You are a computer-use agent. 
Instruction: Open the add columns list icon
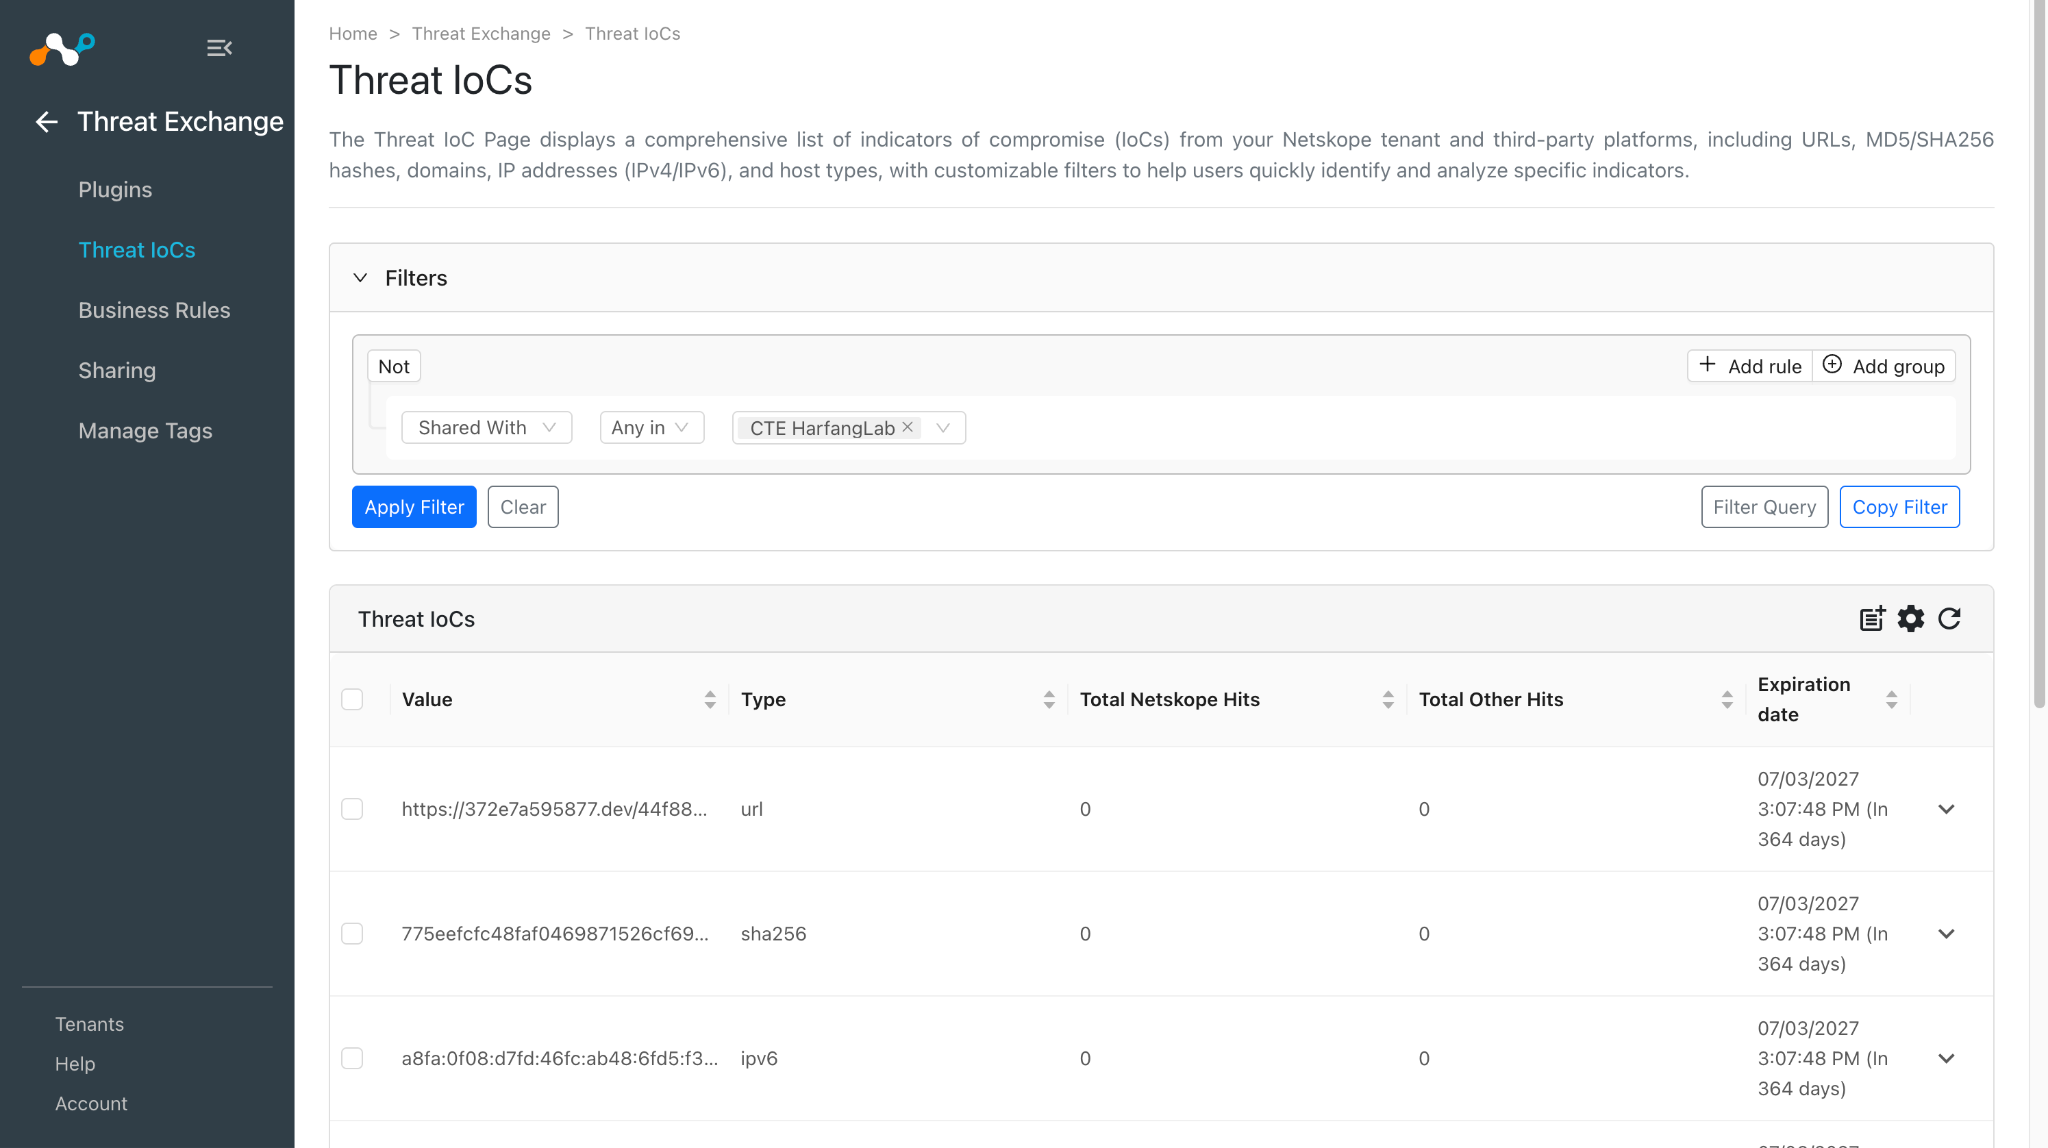tap(1872, 619)
